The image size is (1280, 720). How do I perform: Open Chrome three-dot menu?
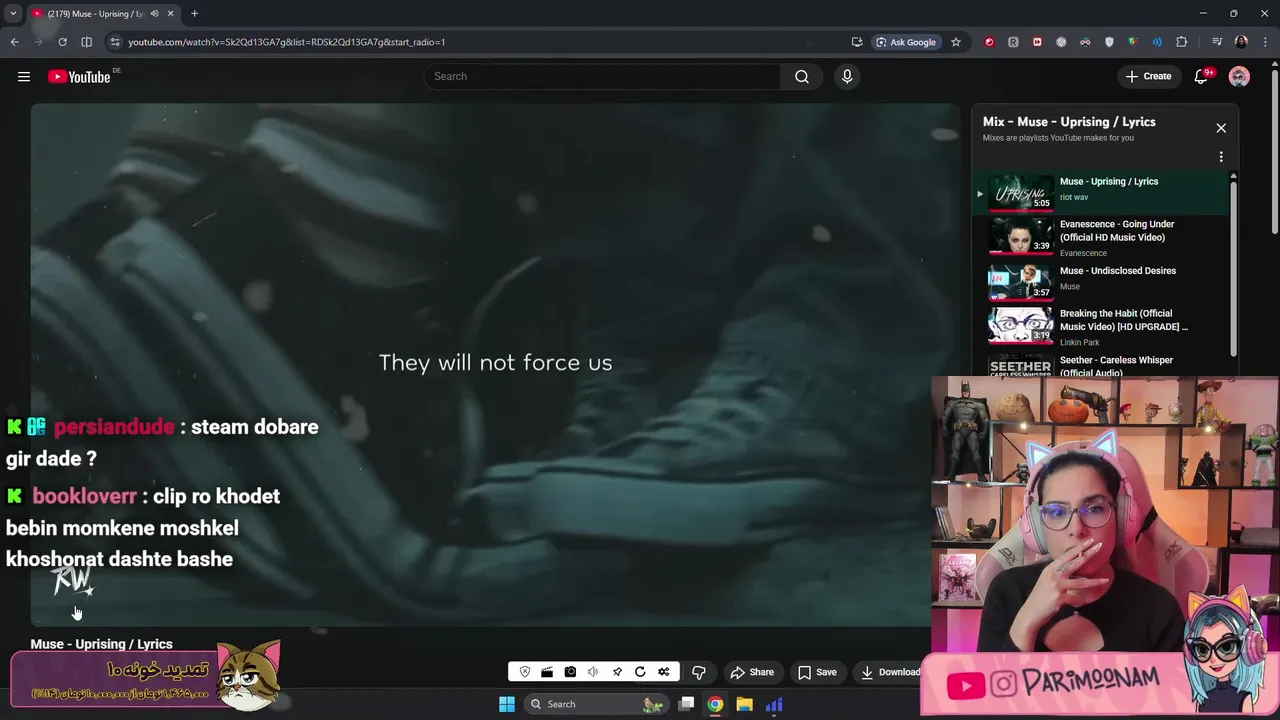click(x=1265, y=42)
